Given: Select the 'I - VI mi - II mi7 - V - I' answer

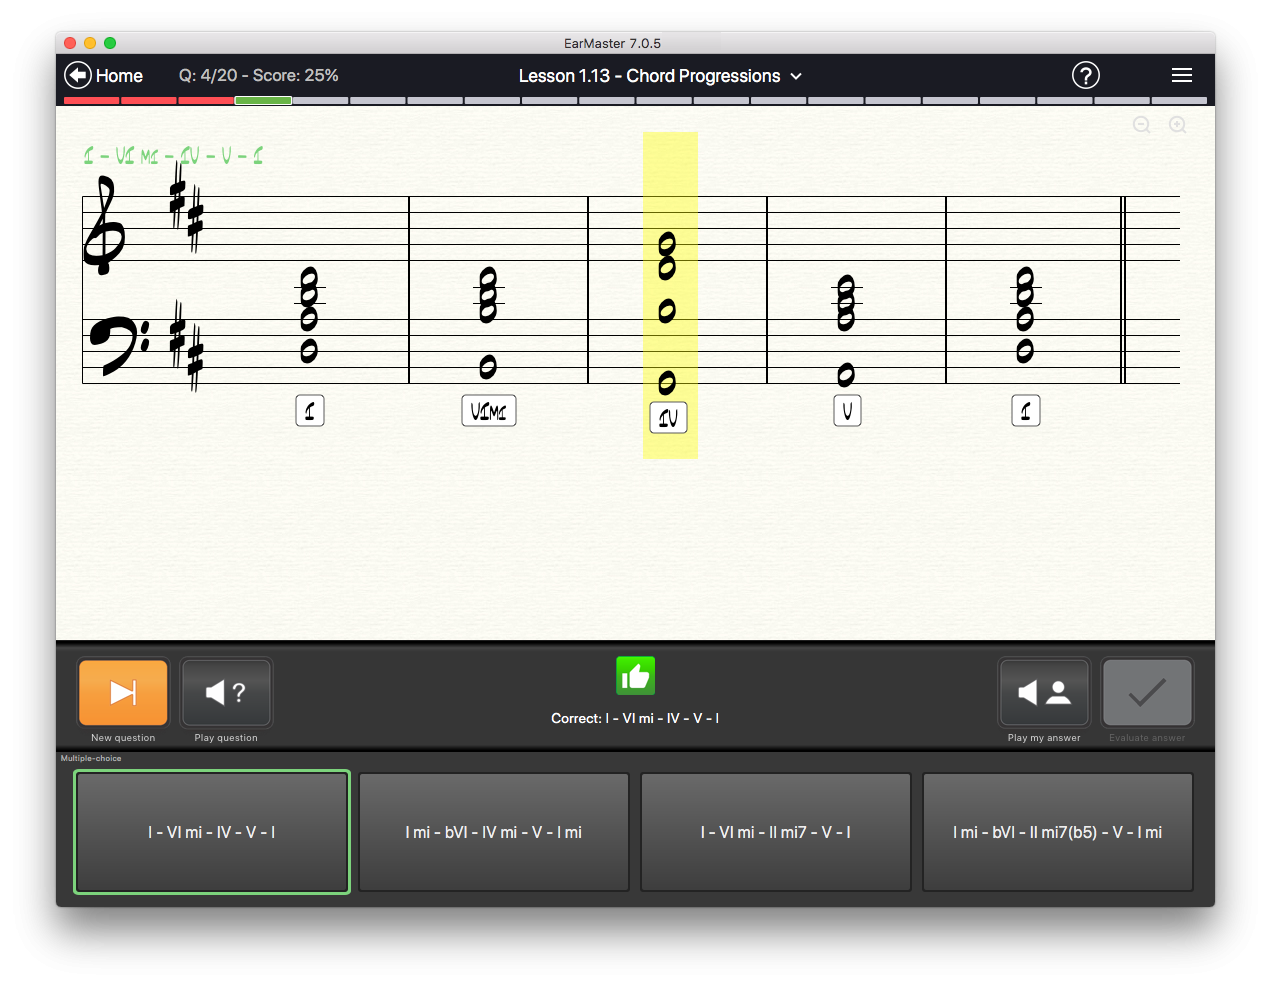Looking at the screenshot, I should (775, 831).
